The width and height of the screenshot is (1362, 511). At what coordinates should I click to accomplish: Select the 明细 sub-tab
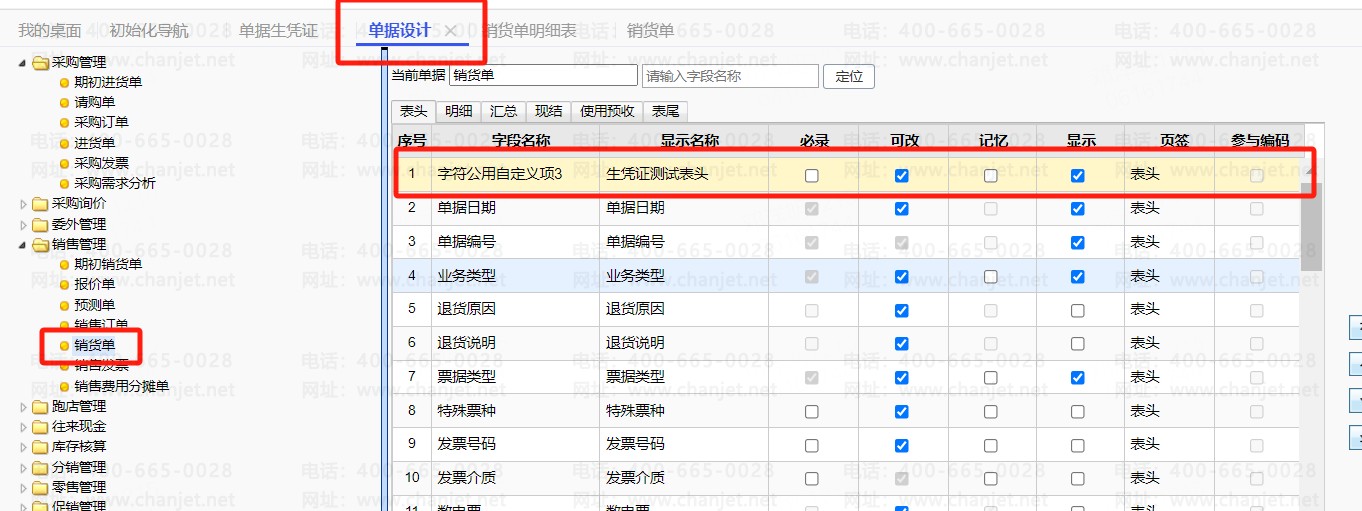coord(459,111)
